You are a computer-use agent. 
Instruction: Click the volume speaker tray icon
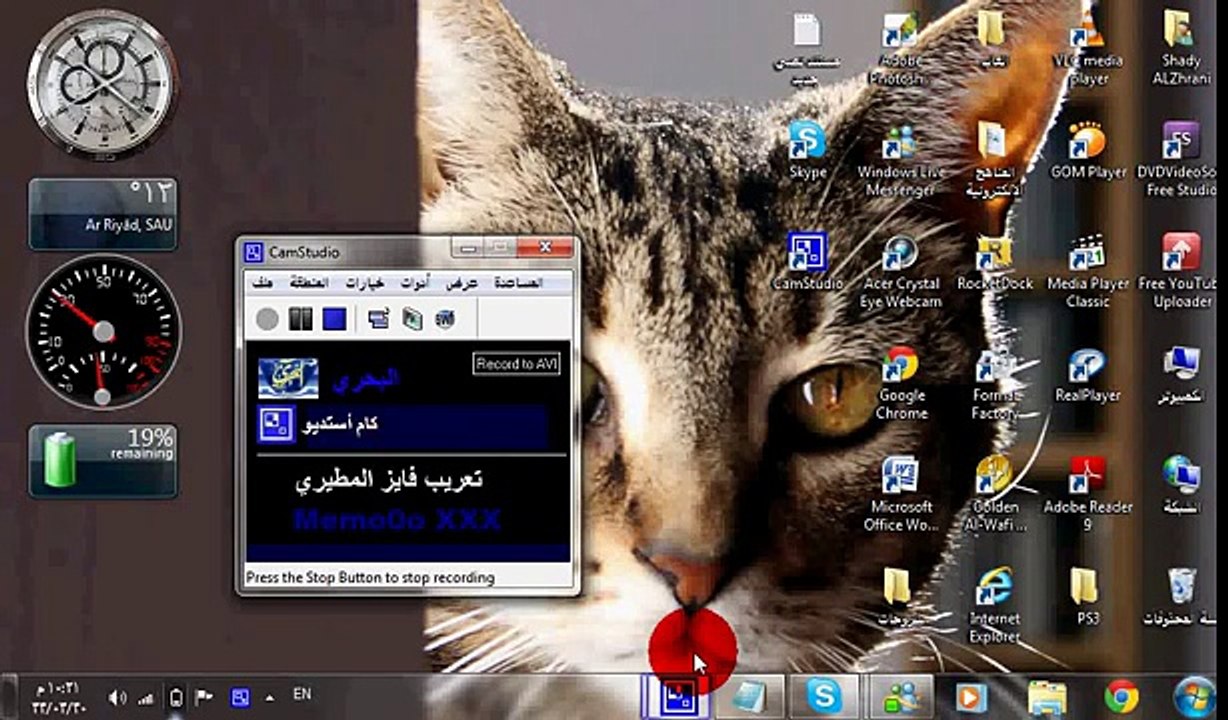[118, 697]
